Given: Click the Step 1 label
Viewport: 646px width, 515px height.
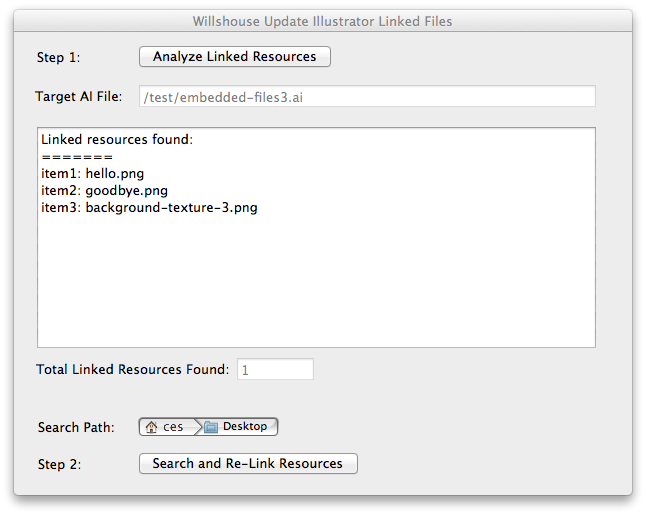Looking at the screenshot, I should click(x=59, y=57).
